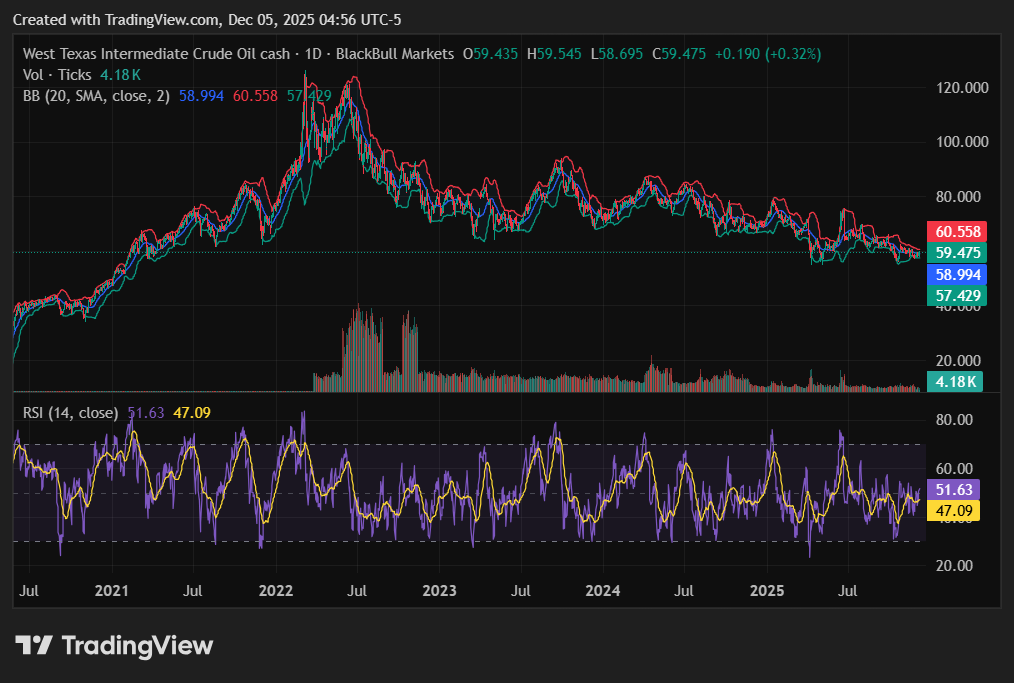Click the purple 51.63 RSI axis tag

coord(955,489)
